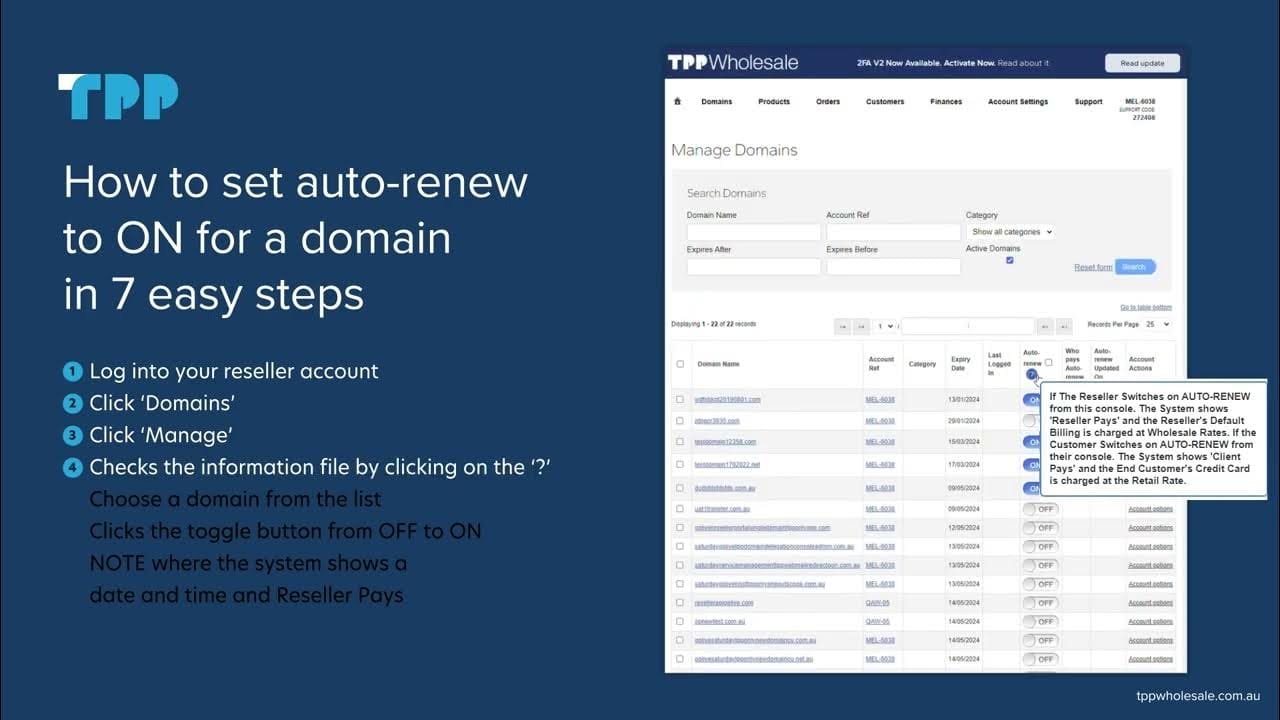
Task: Click MEL-6038 link in testdomain12358.com row
Action: tap(880, 442)
